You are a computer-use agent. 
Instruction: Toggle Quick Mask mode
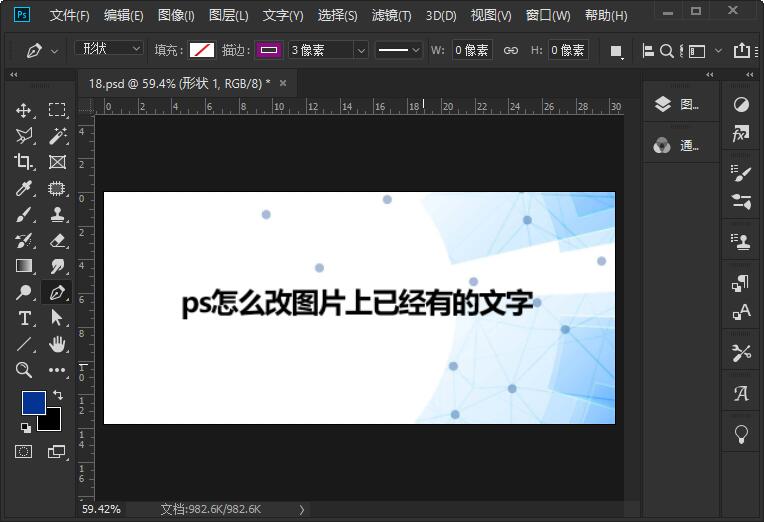pos(23,452)
